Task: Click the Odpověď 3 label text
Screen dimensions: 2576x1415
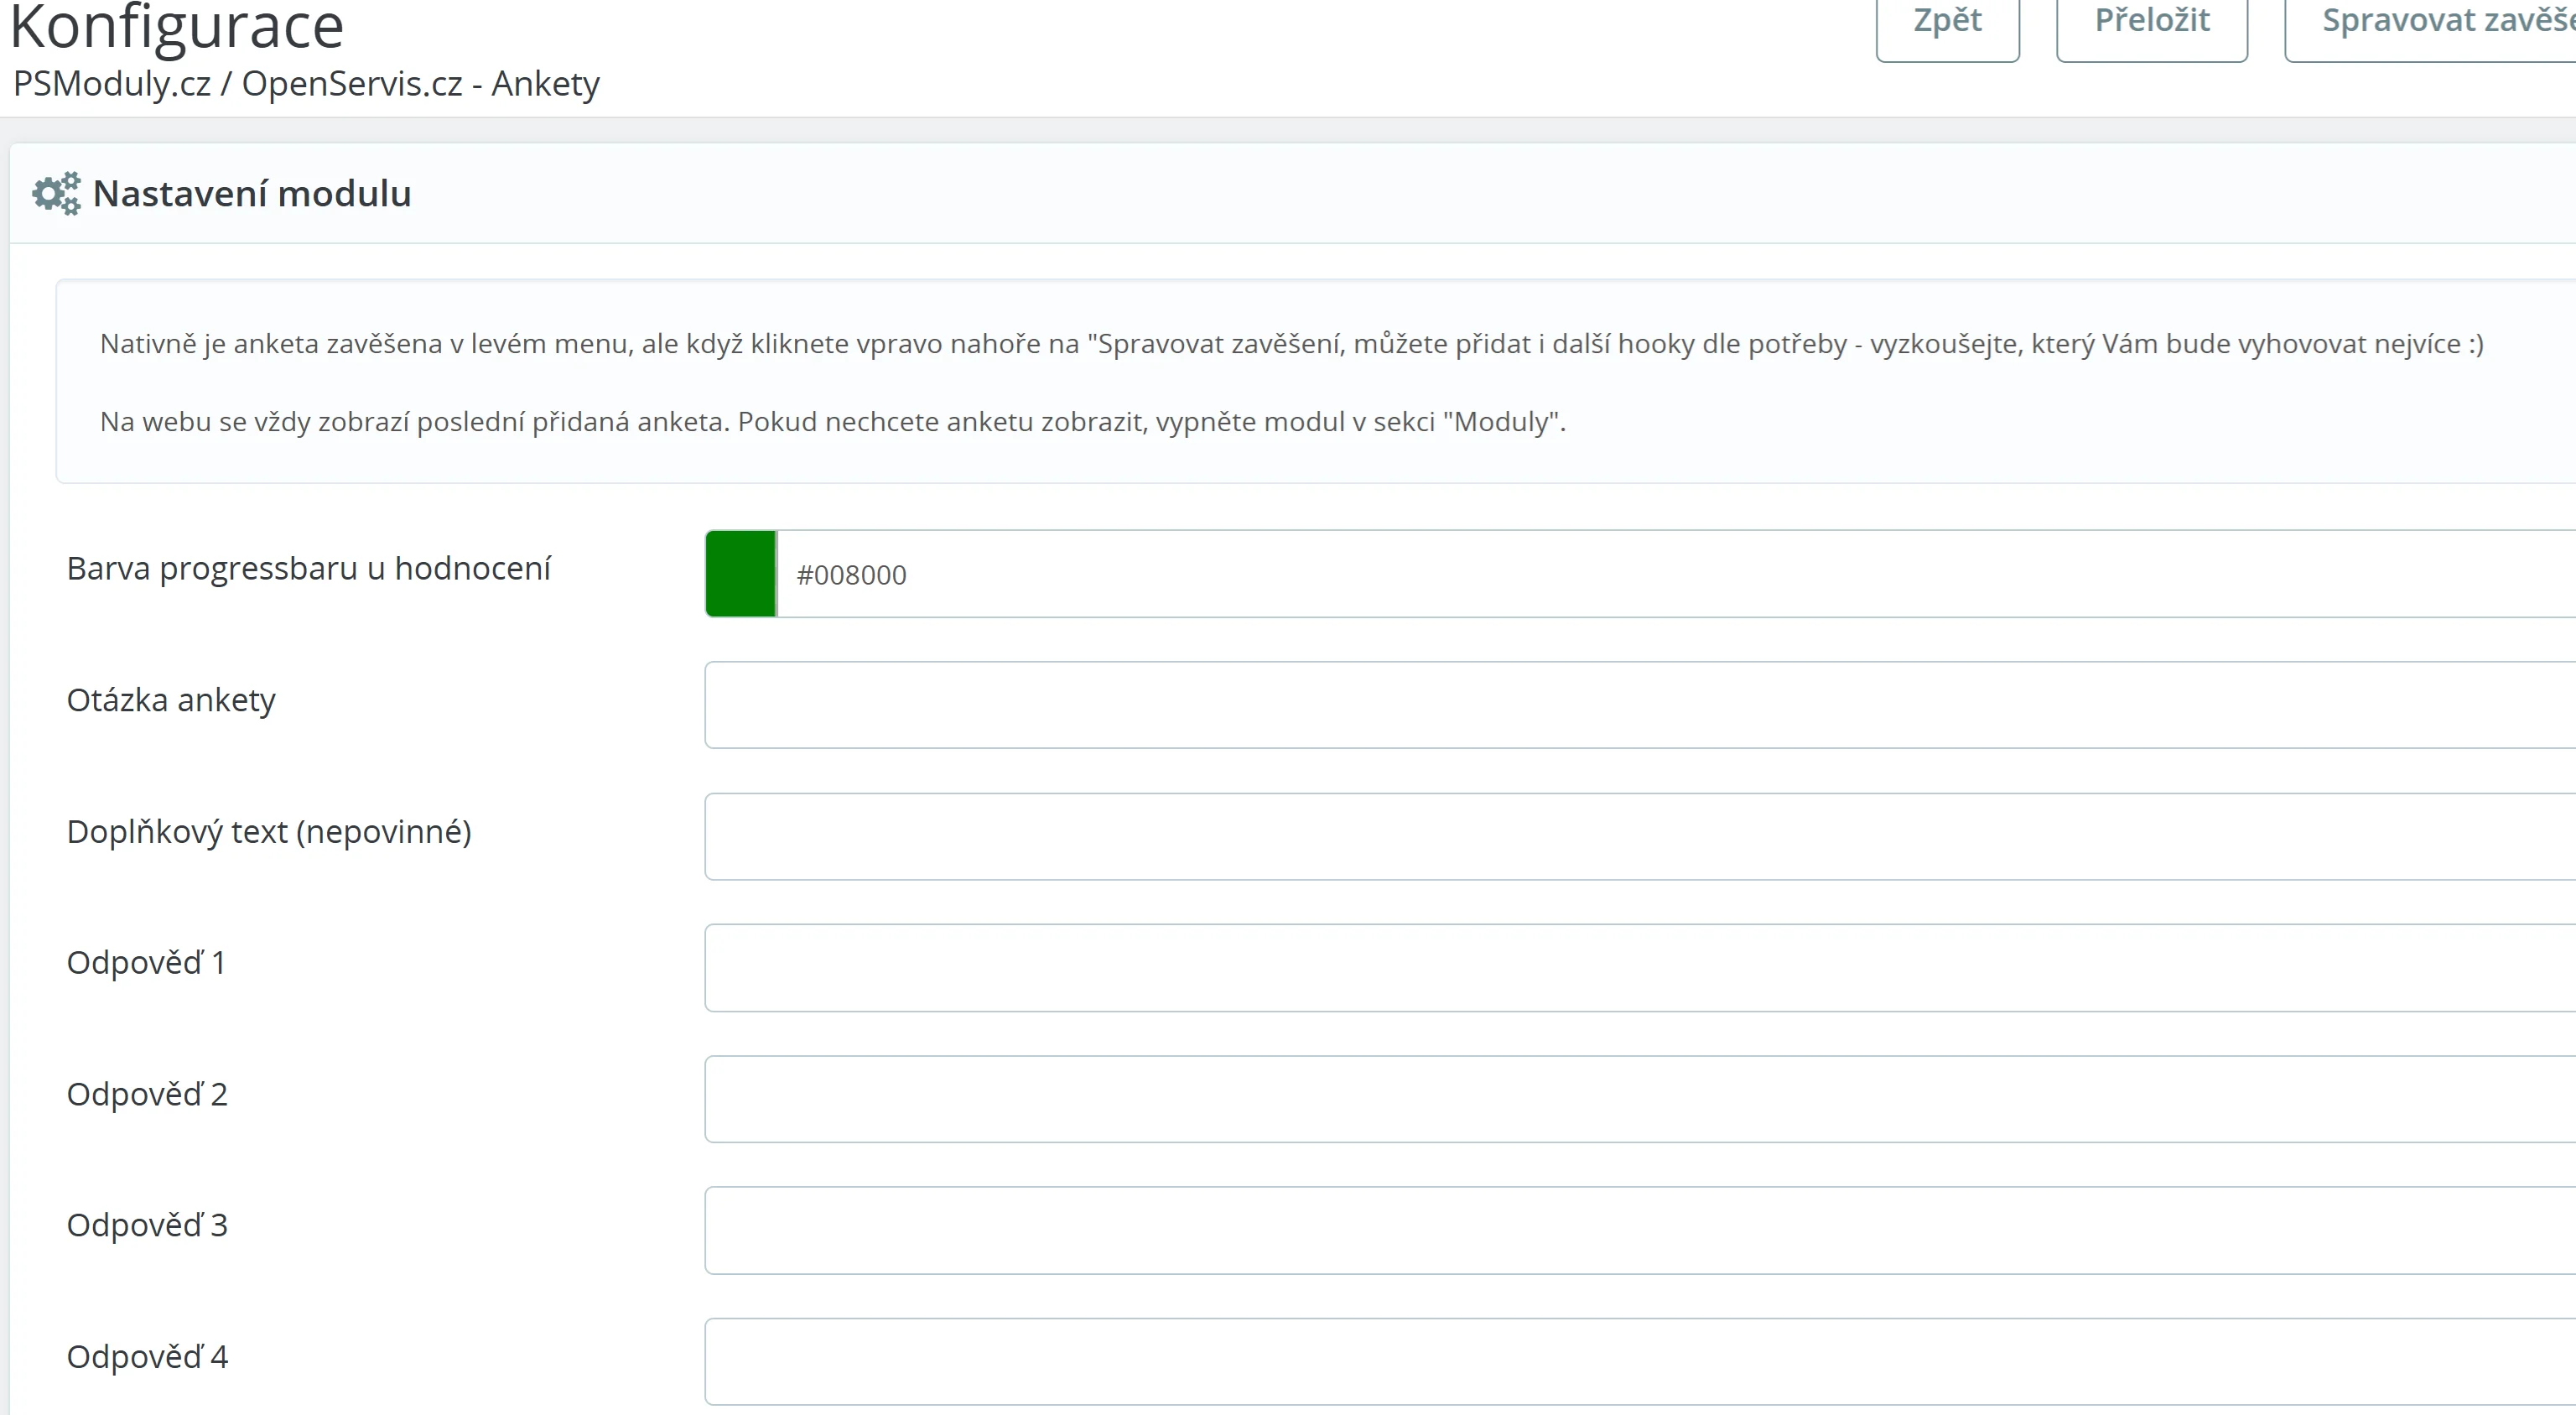Action: click(147, 1225)
